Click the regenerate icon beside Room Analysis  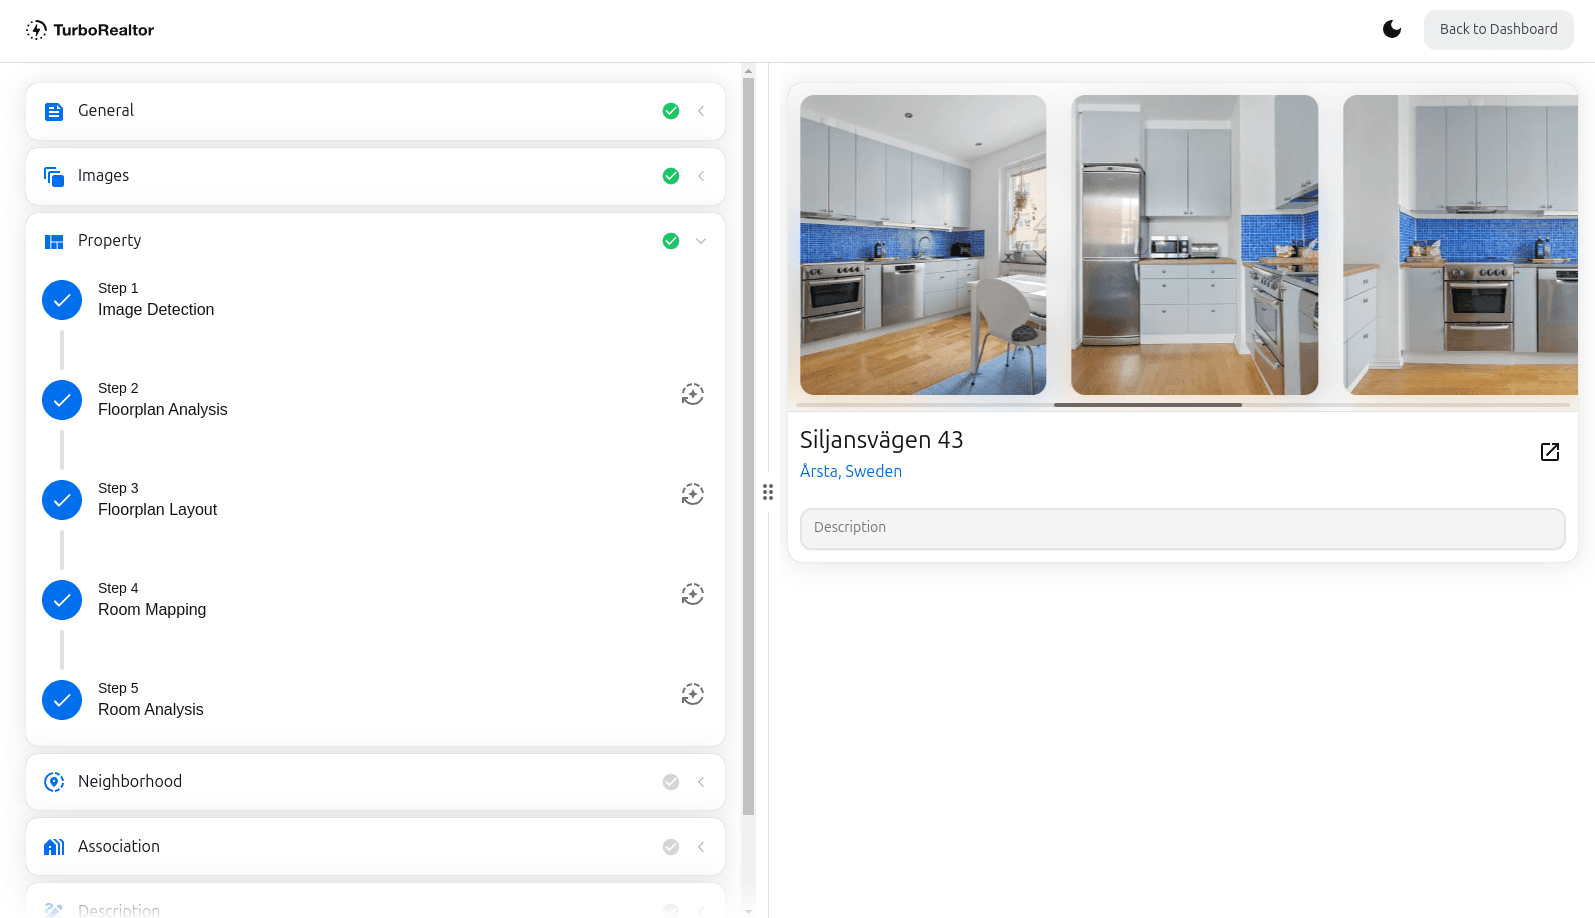(692, 694)
